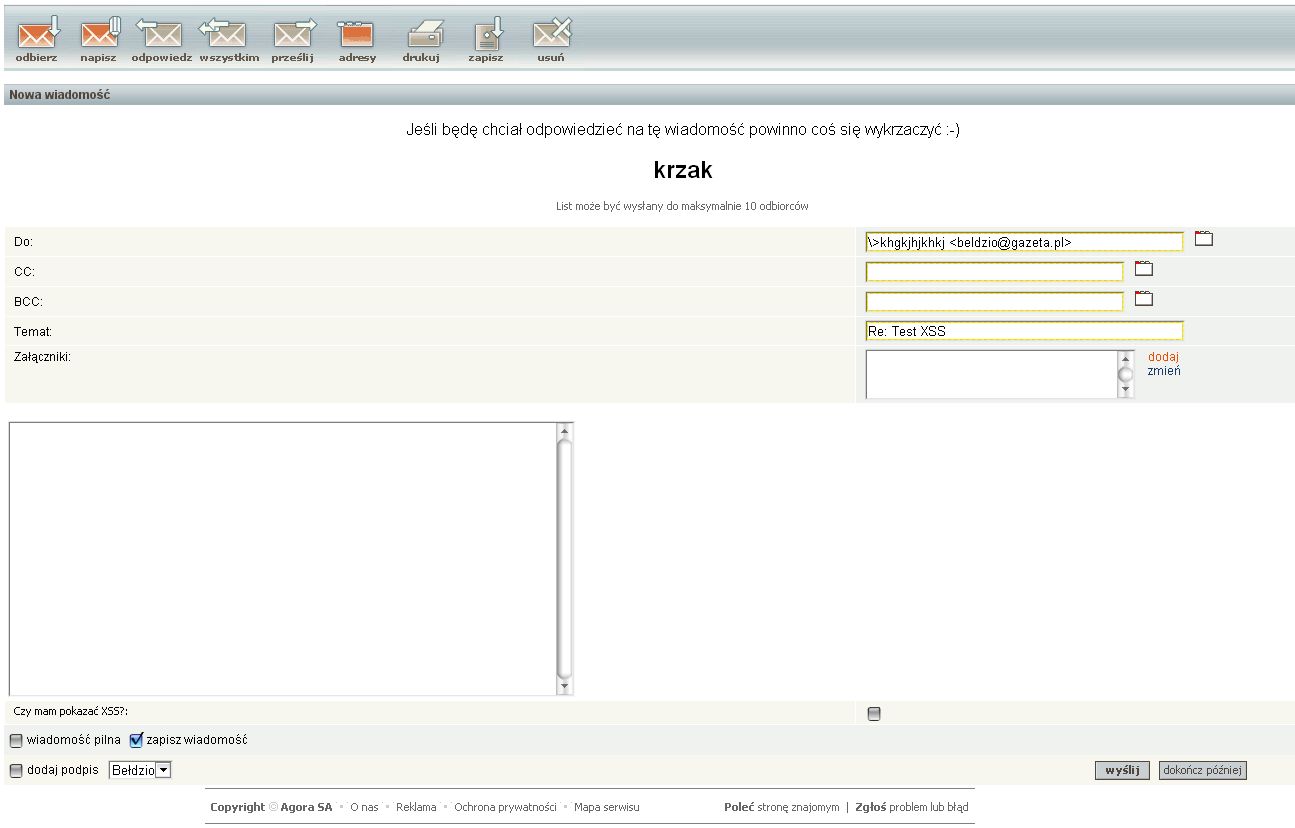1295x828 pixels.
Task: Enable the wiadomość pilna checkbox
Action: pos(16,741)
